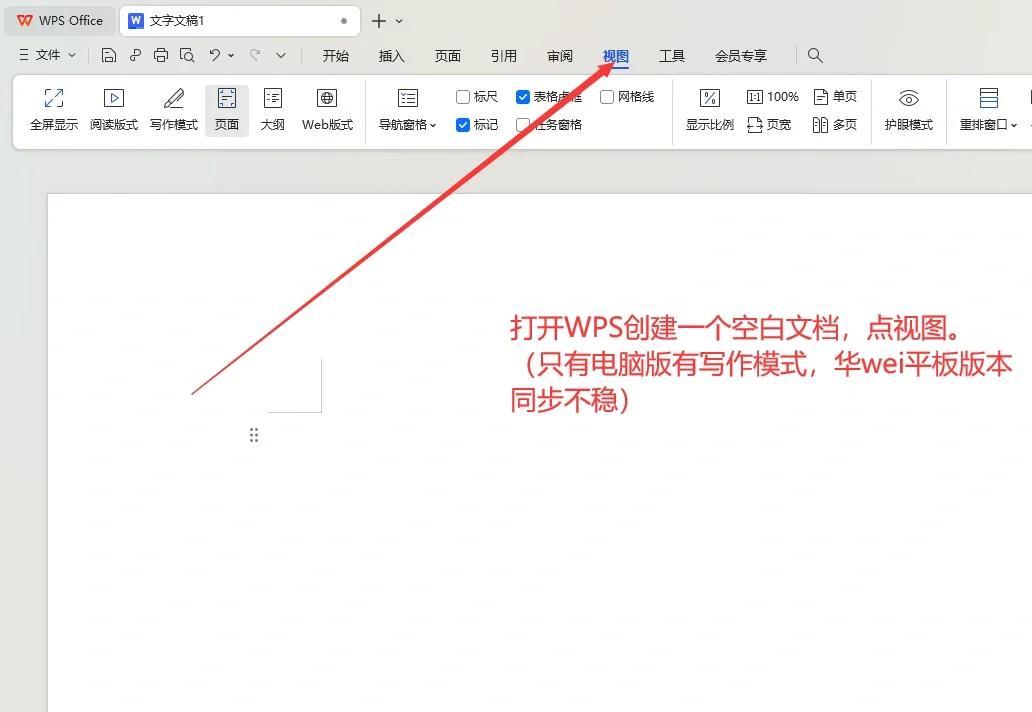This screenshot has height=712, width=1032.
Task: Set zoom to 100% scale
Action: click(x=773, y=96)
